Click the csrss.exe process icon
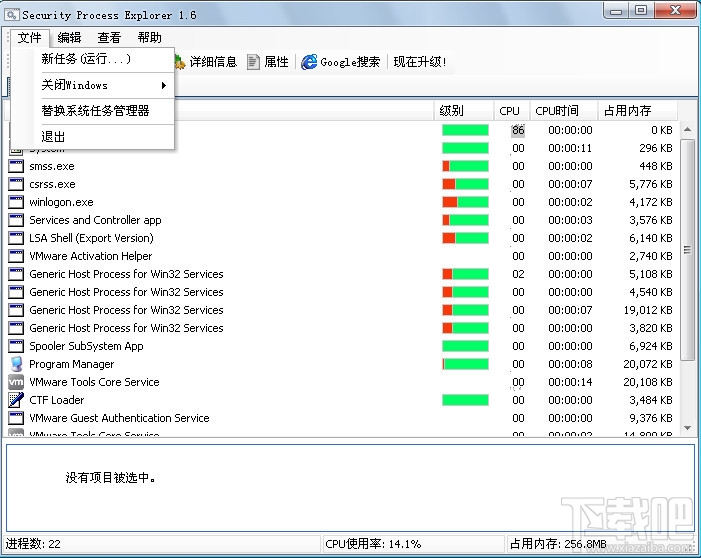The width and height of the screenshot is (701, 558). tap(16, 184)
